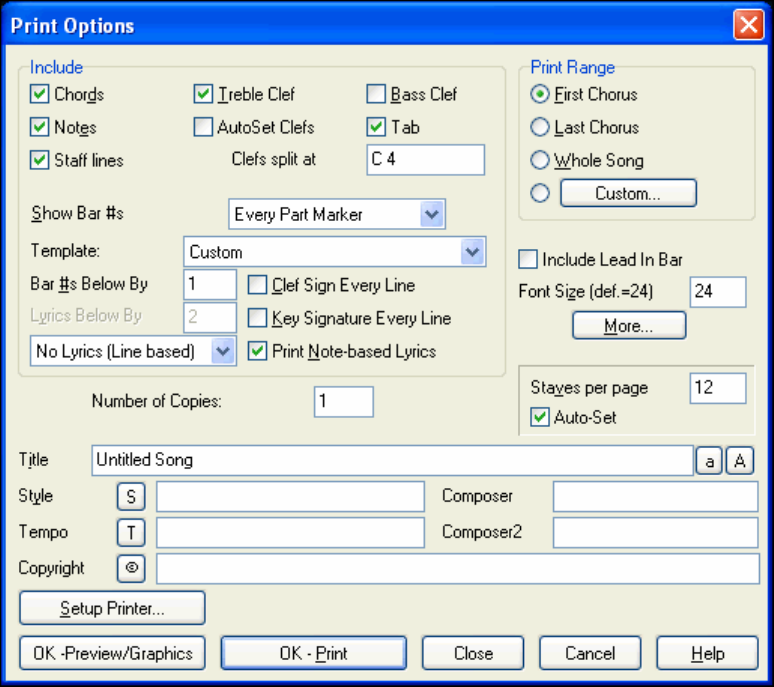Click the Cancel button
This screenshot has width=774, height=687.
[590, 653]
